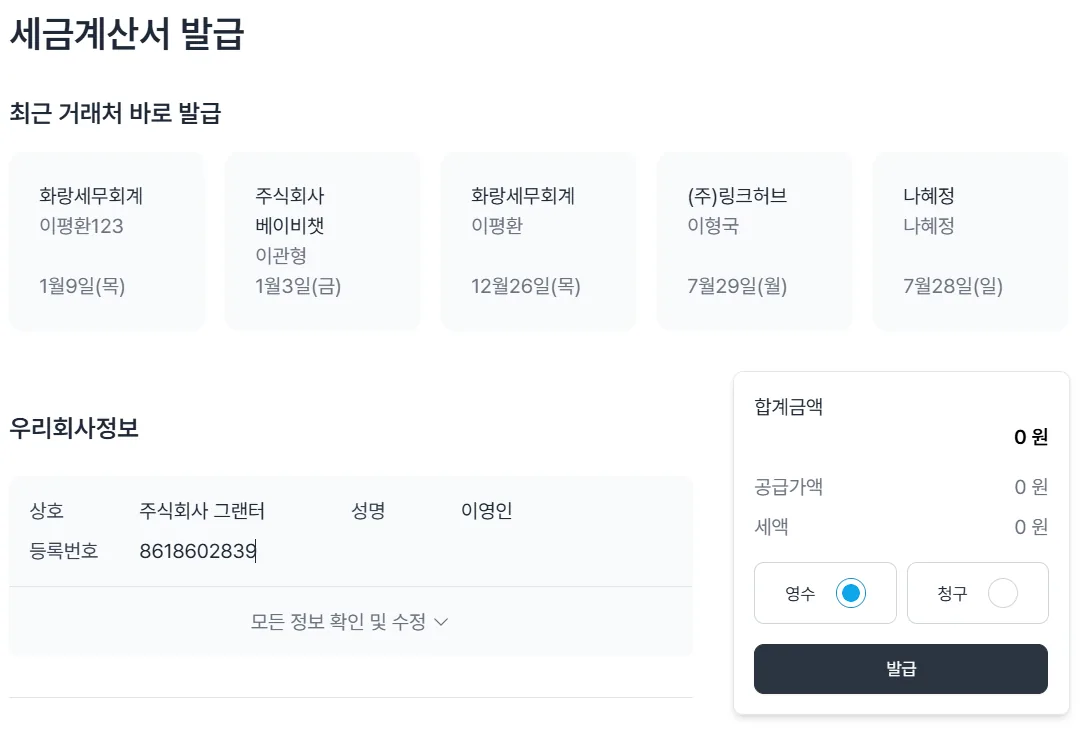Choose the 주식회사 베이비챗 client card

[323, 241]
